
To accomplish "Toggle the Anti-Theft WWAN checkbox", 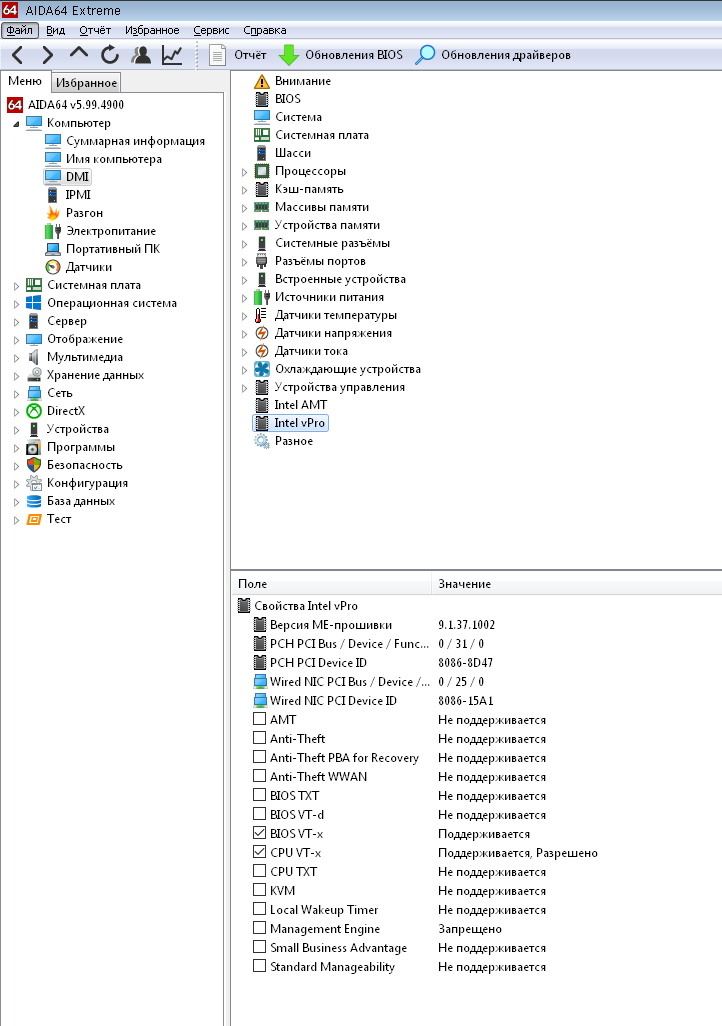I will (x=259, y=775).
